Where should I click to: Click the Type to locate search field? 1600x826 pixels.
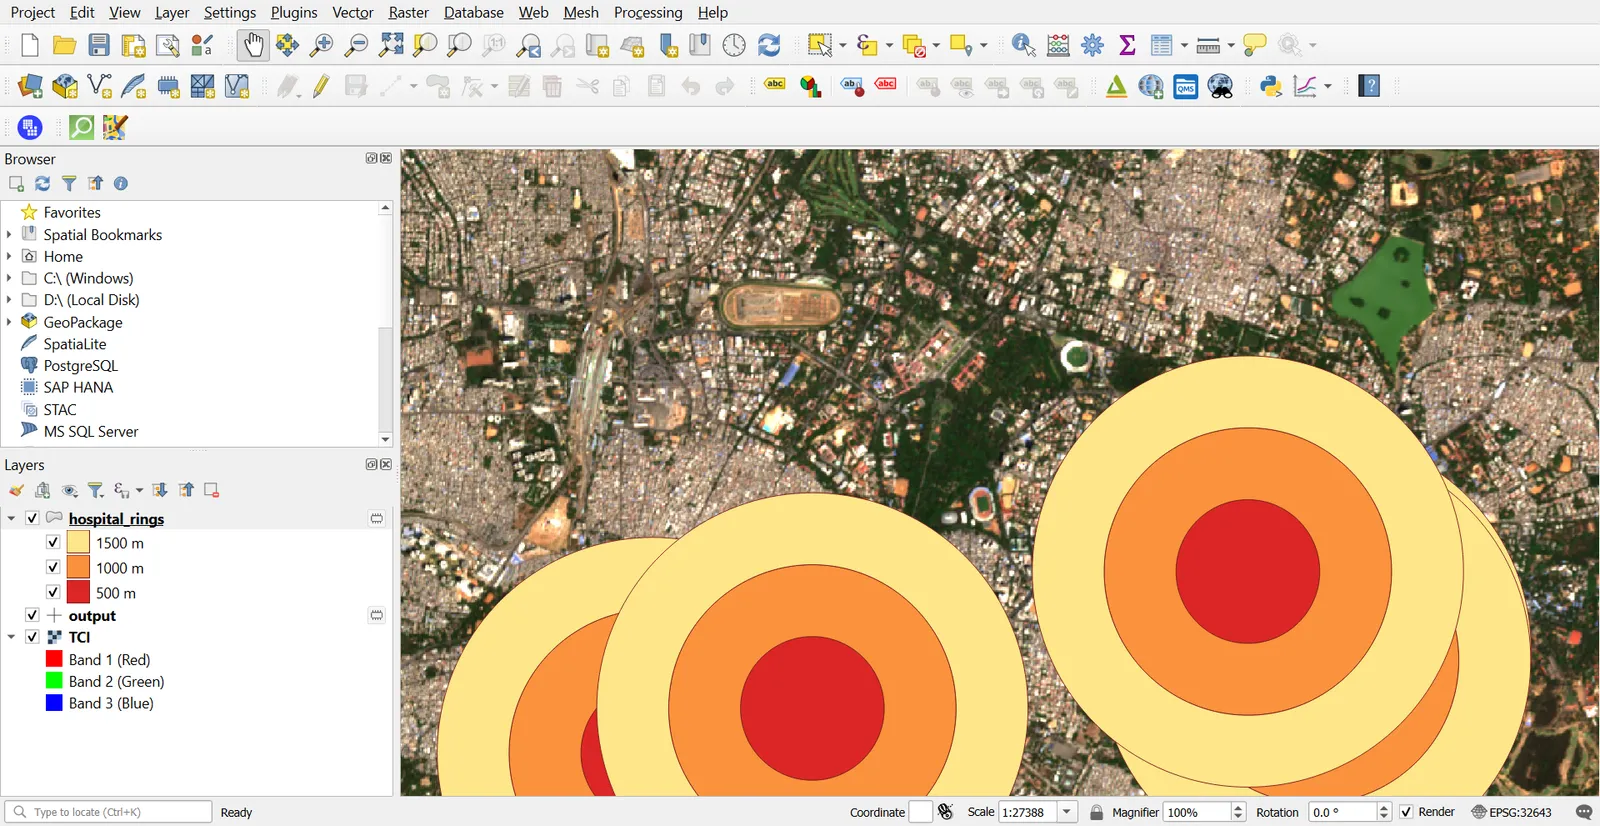click(x=108, y=812)
